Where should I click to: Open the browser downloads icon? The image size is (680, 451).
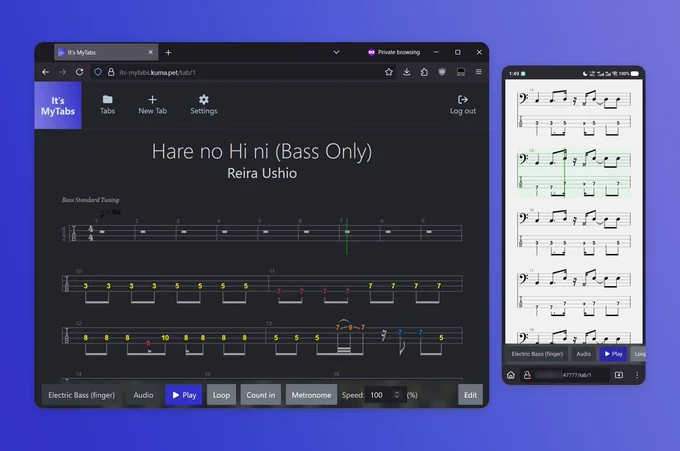tap(406, 72)
